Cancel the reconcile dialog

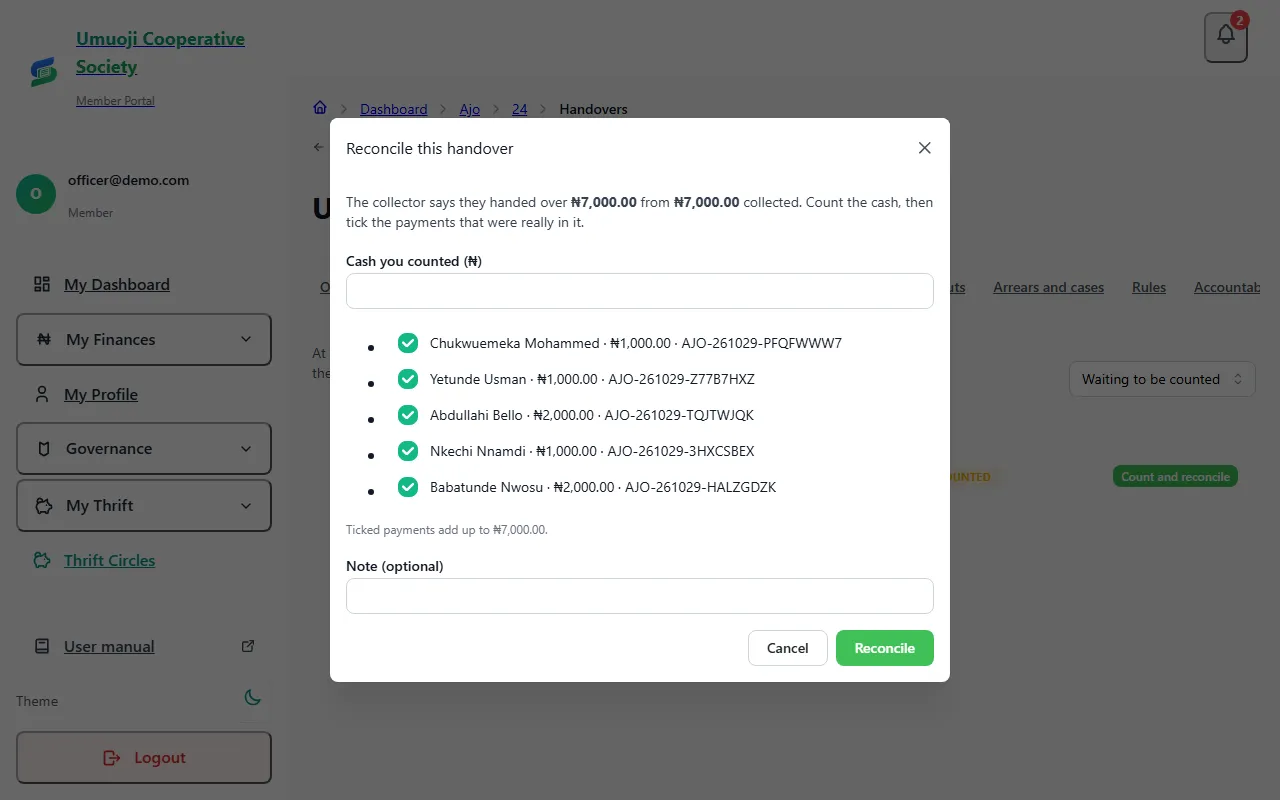(x=788, y=648)
